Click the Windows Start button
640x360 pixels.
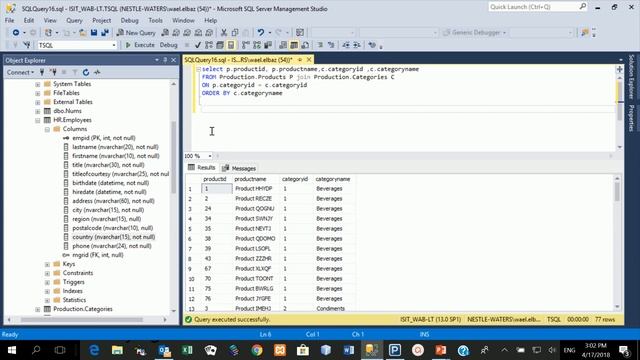pos(12,350)
